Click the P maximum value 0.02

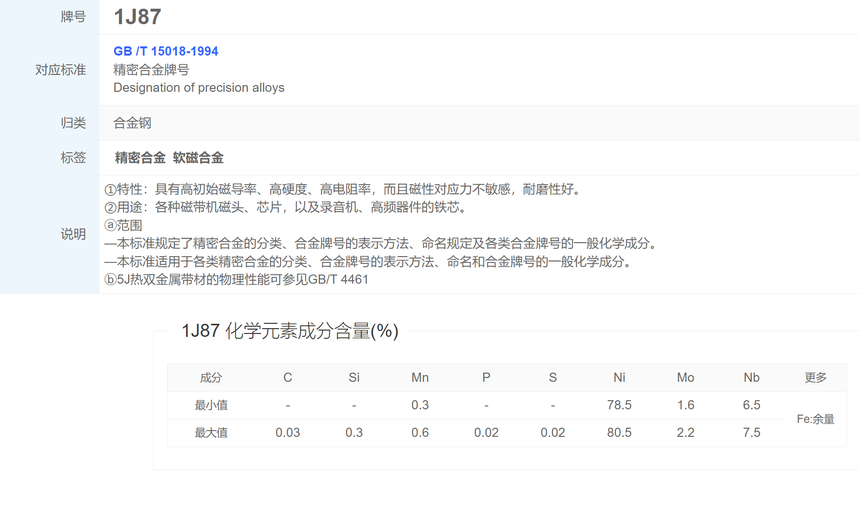(486, 433)
